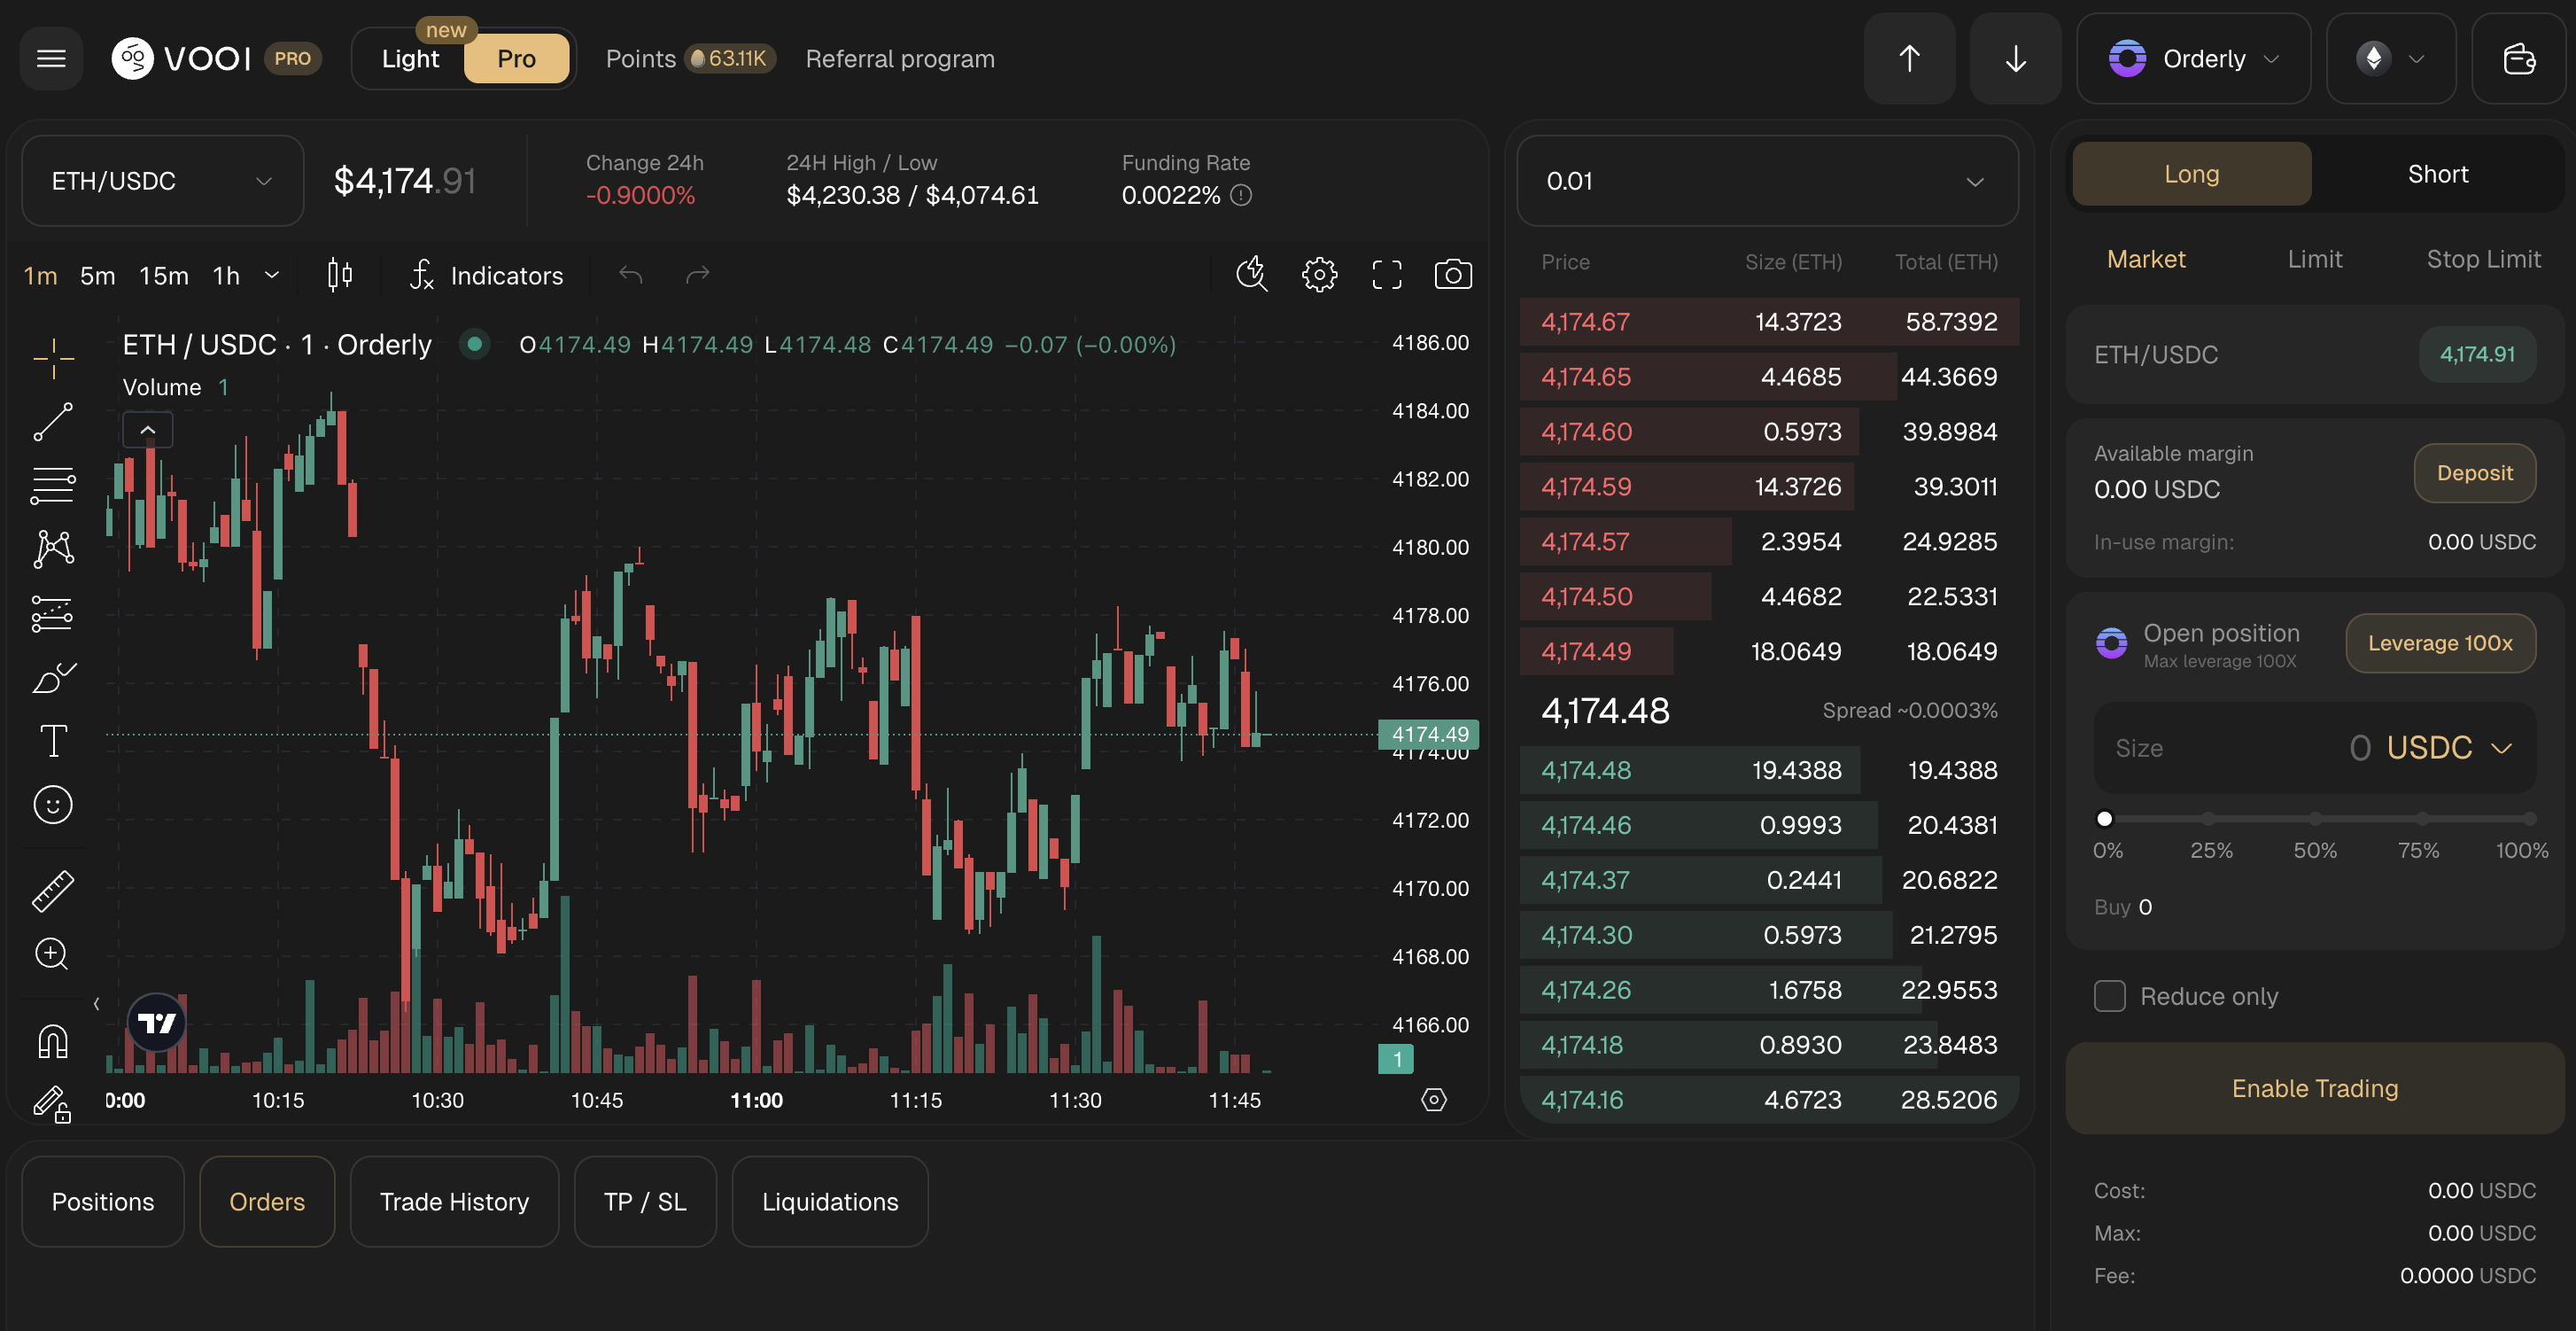Switch to Pro mode
The image size is (2576, 1331).
pyautogui.click(x=516, y=59)
